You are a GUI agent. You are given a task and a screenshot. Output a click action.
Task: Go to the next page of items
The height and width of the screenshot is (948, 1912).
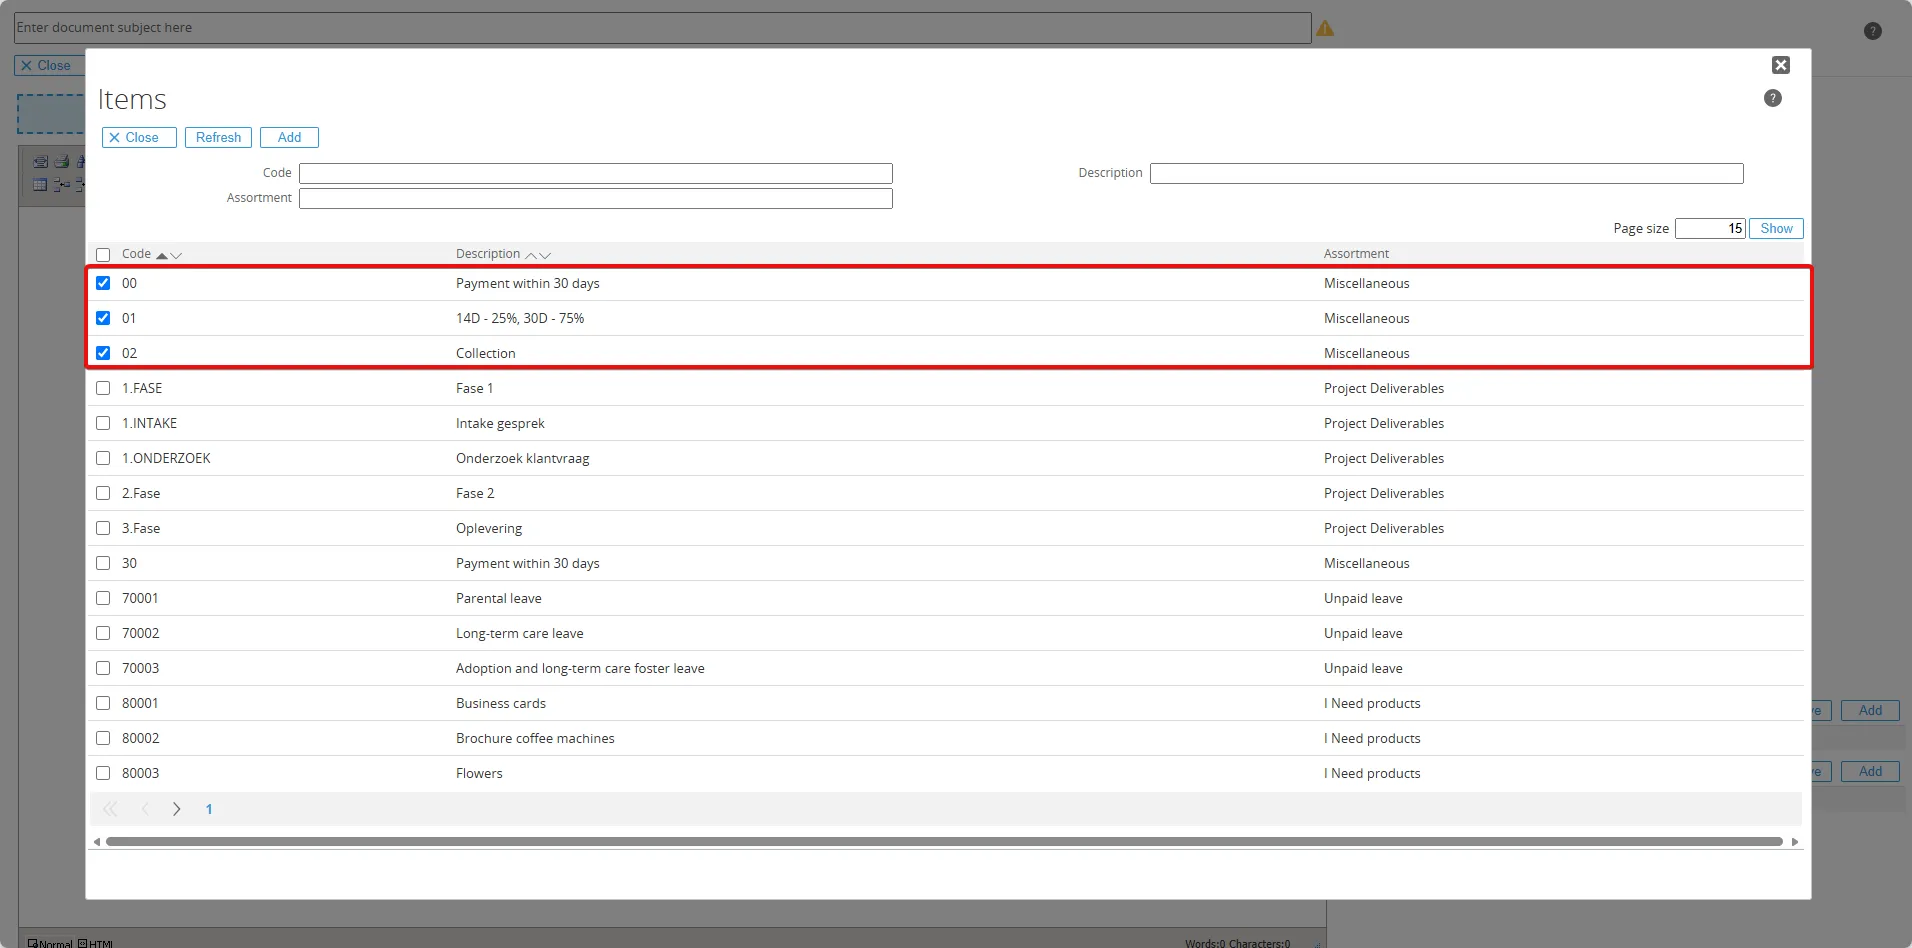176,809
